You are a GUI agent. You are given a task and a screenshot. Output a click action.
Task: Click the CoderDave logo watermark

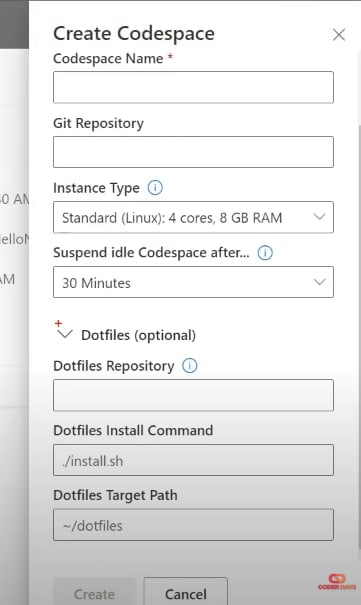pos(337,582)
